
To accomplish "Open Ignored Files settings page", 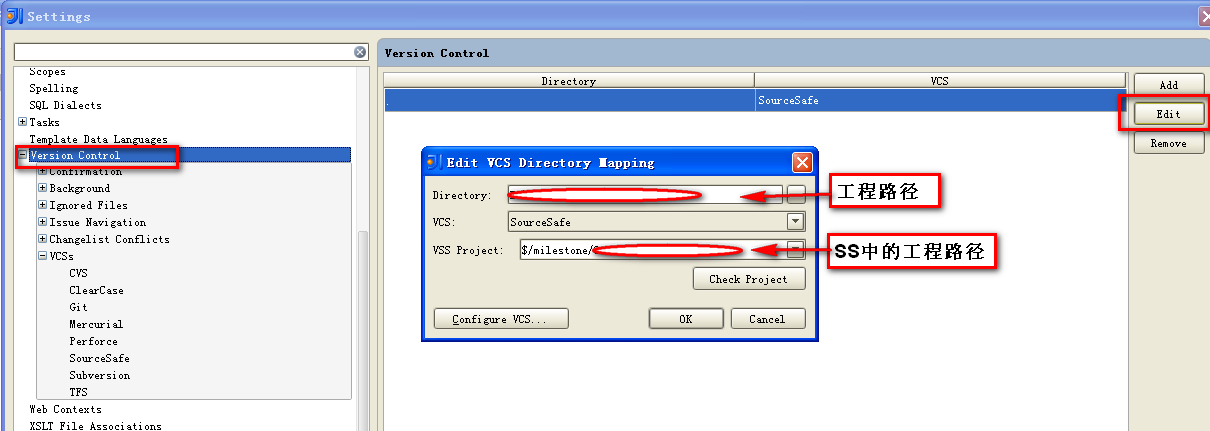I will pyautogui.click(x=89, y=205).
